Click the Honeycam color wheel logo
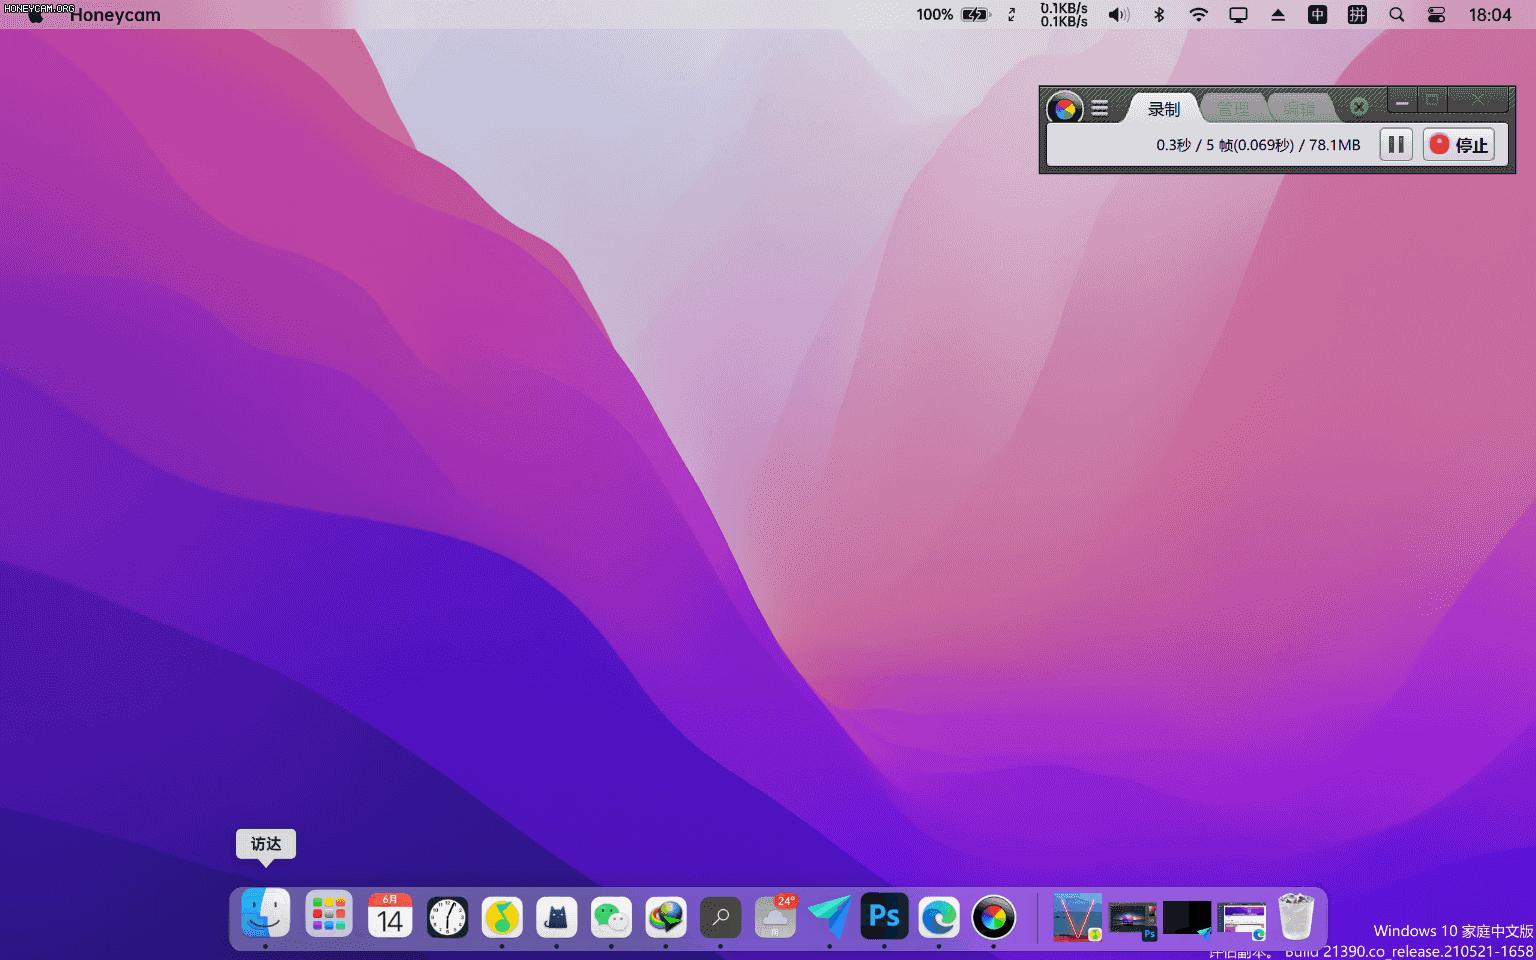1536x960 pixels. 1064,108
